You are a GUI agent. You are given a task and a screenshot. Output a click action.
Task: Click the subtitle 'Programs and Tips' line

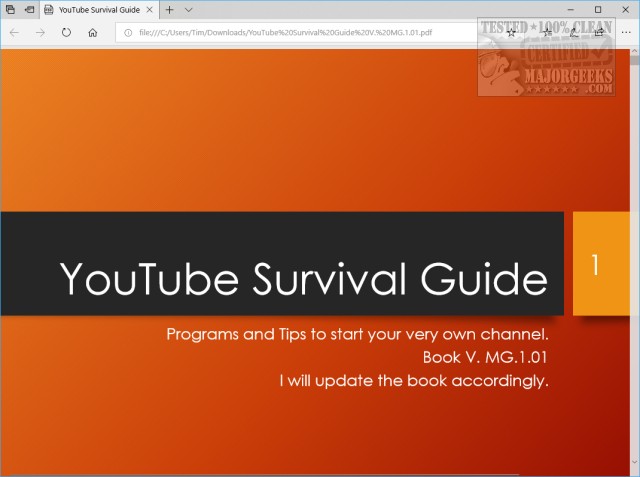tap(357, 335)
